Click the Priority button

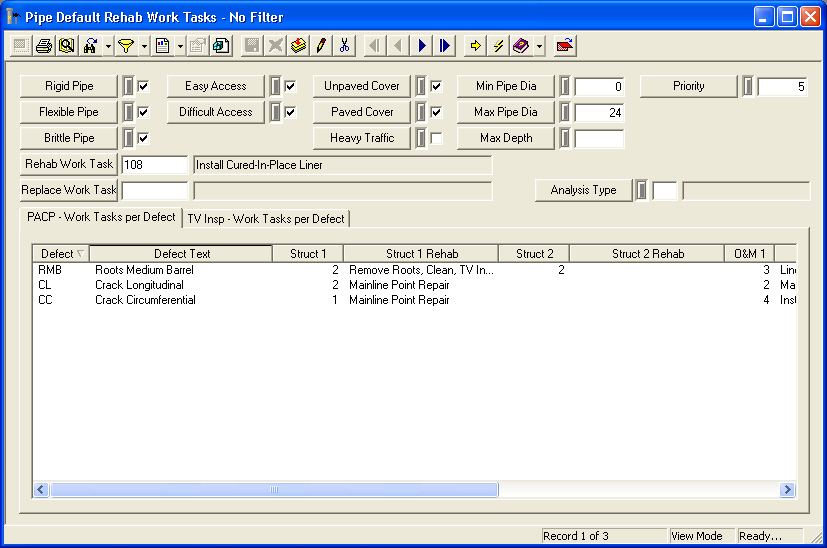coord(688,86)
